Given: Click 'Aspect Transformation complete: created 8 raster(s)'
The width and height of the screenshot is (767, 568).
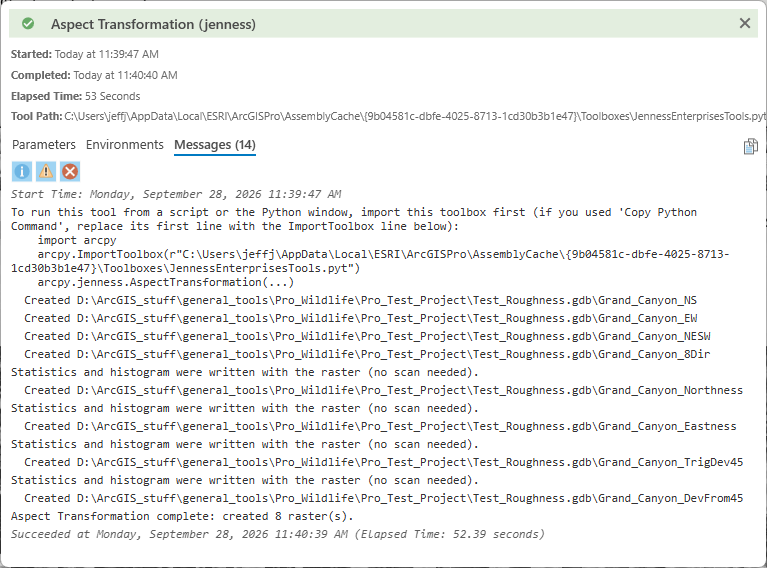Looking at the screenshot, I should coord(182,516).
